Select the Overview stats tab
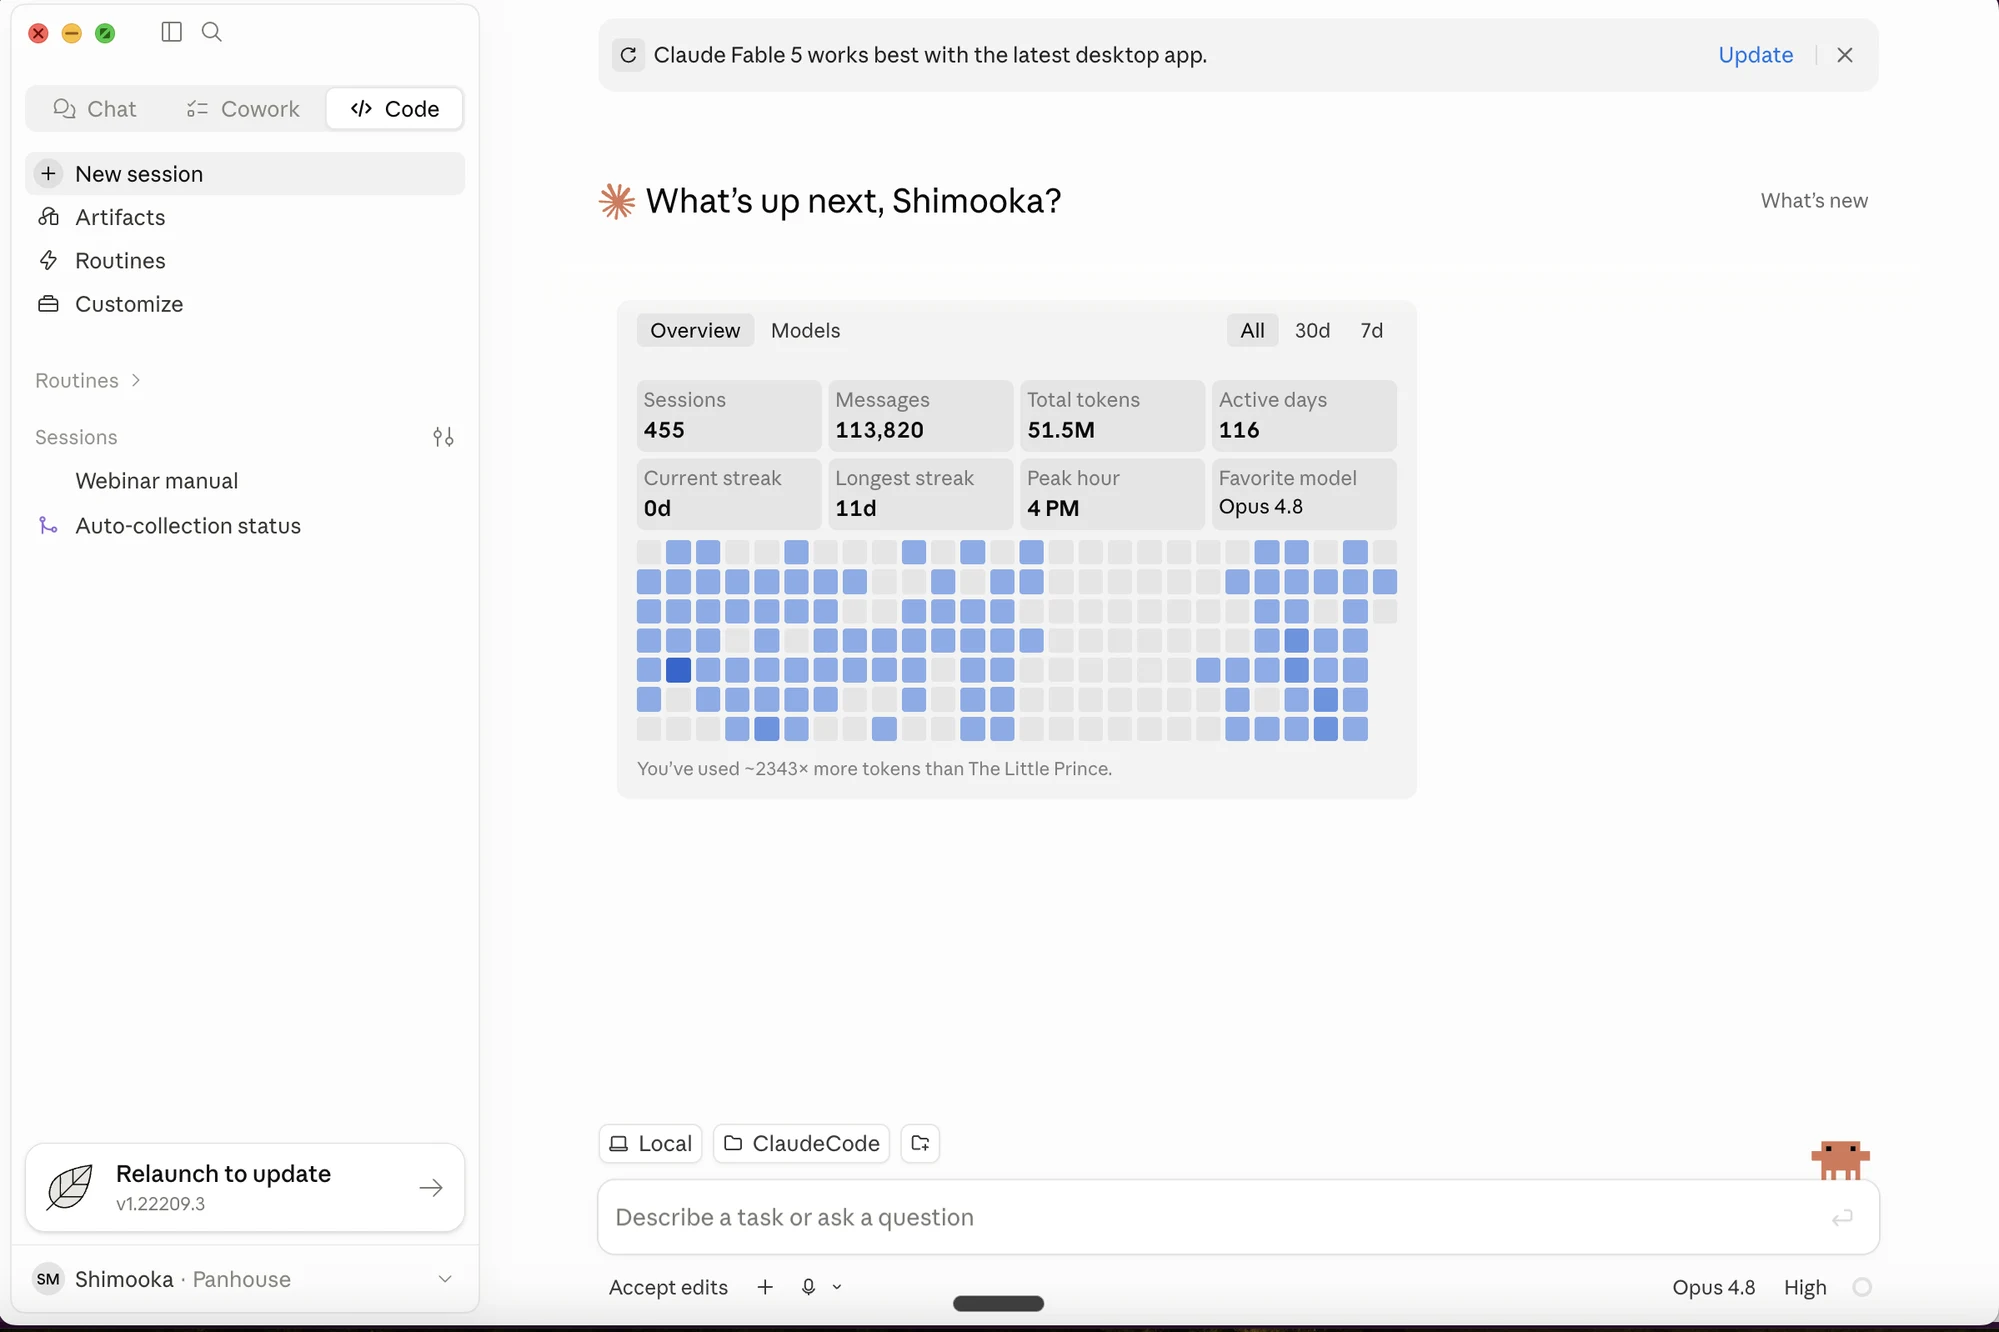Image resolution: width=1999 pixels, height=1332 pixels. click(695, 331)
